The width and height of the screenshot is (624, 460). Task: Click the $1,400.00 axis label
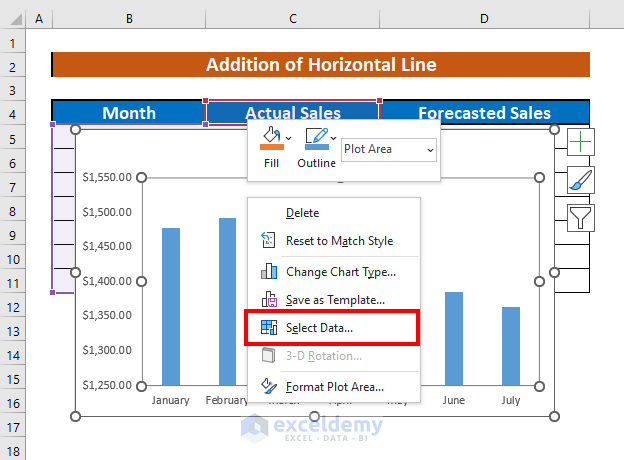click(107, 281)
